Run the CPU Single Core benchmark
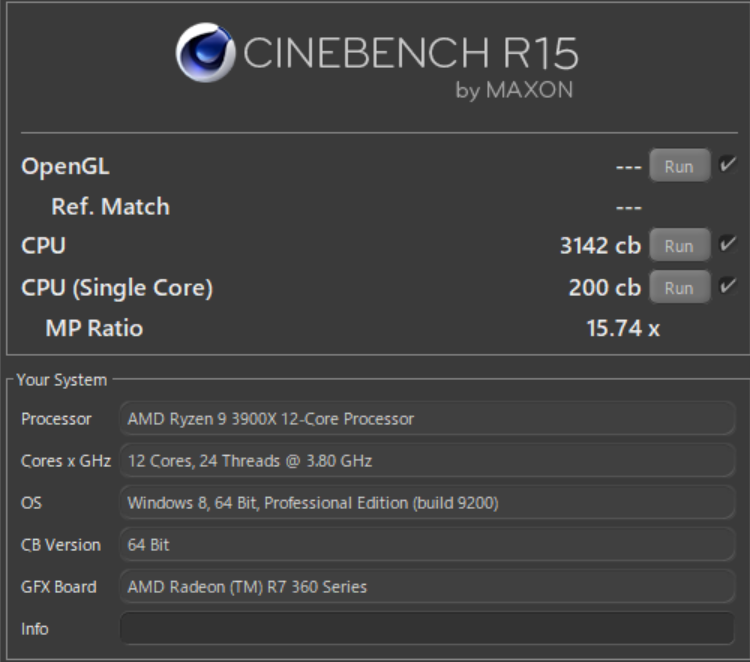 [680, 287]
